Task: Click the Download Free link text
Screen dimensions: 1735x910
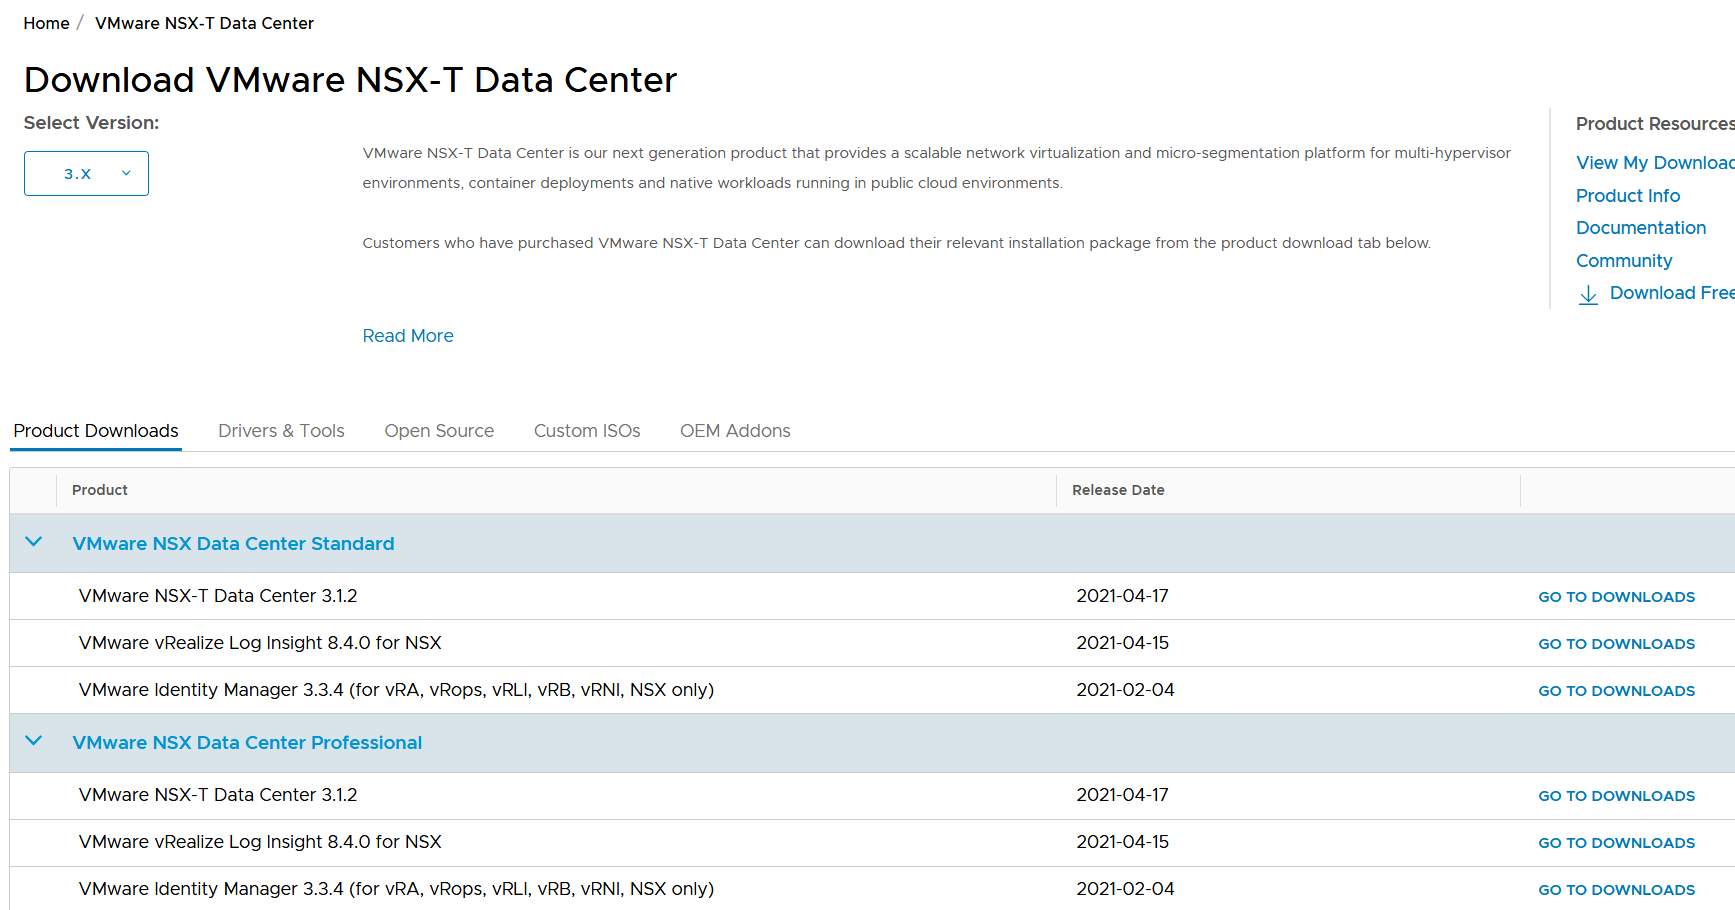Action: [x=1672, y=293]
